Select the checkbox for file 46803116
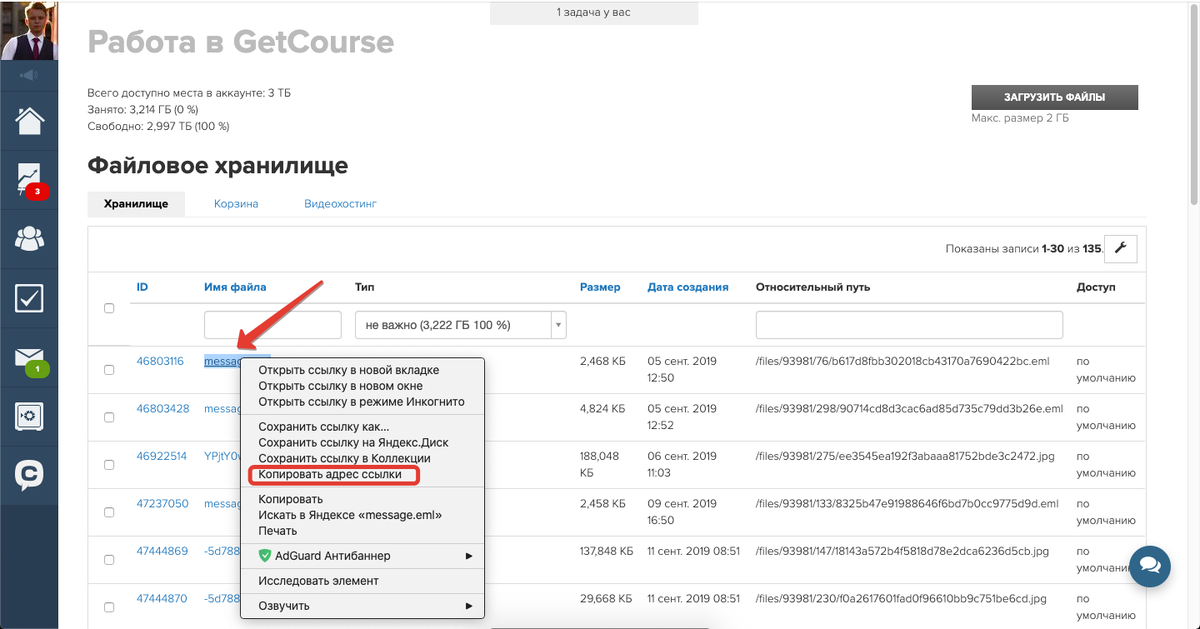The image size is (1200, 629). [109, 370]
